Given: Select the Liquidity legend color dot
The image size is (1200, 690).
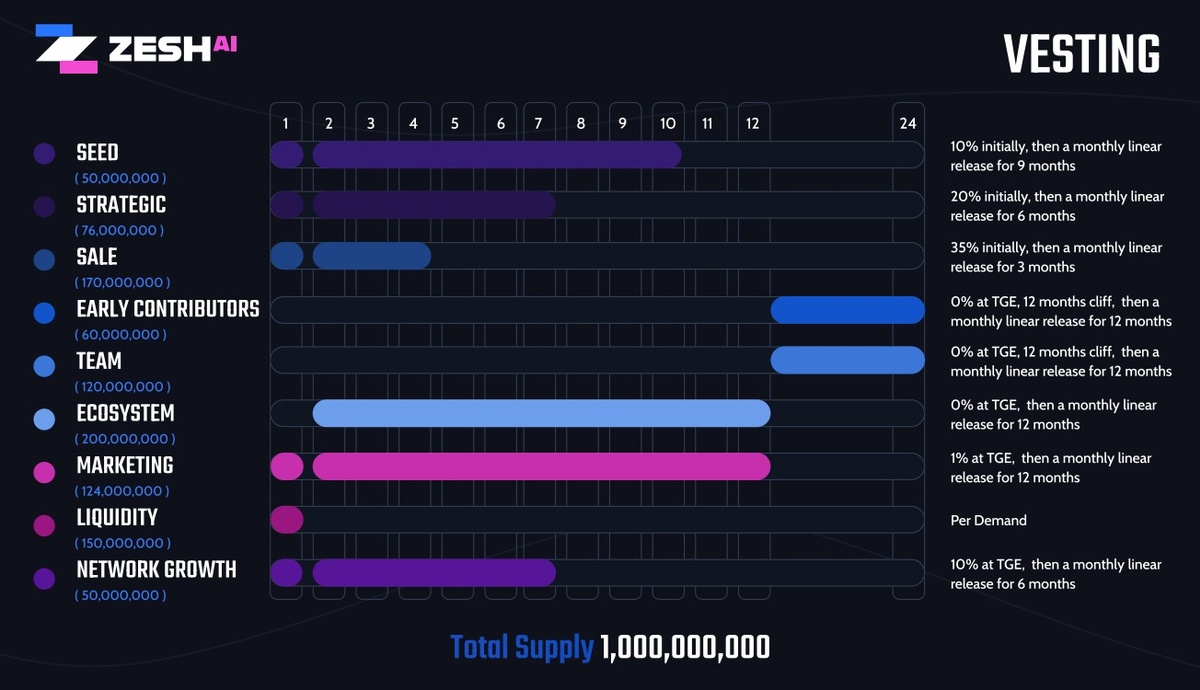Looking at the screenshot, I should click(44, 520).
